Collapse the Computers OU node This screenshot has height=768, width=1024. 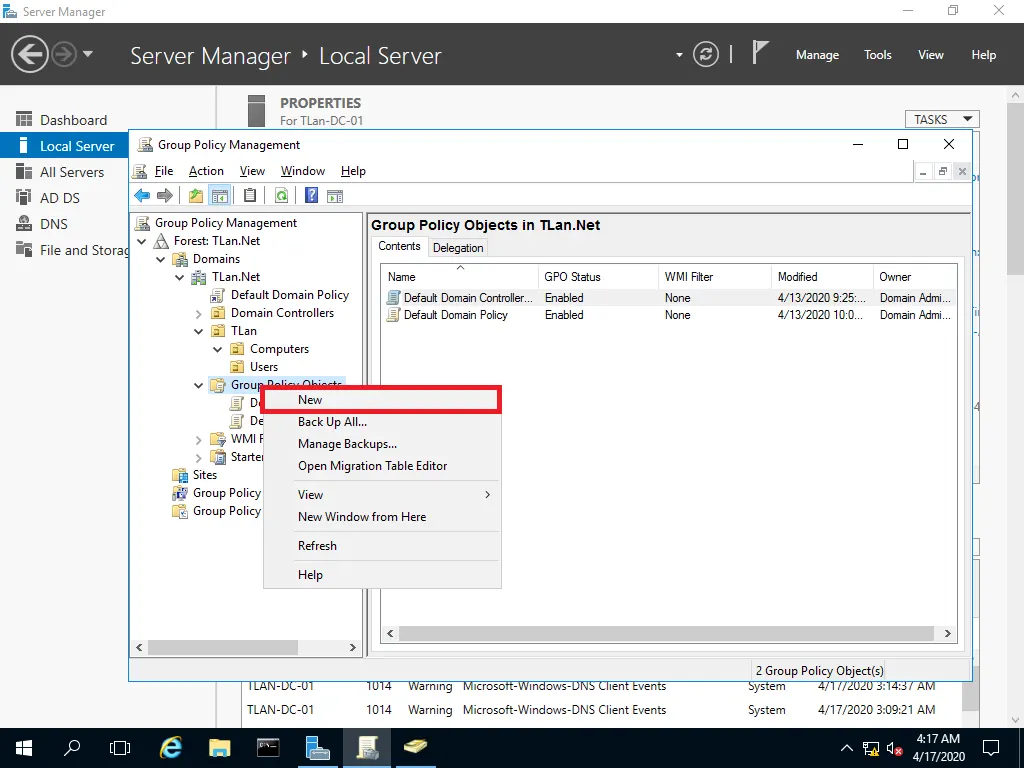(x=217, y=349)
